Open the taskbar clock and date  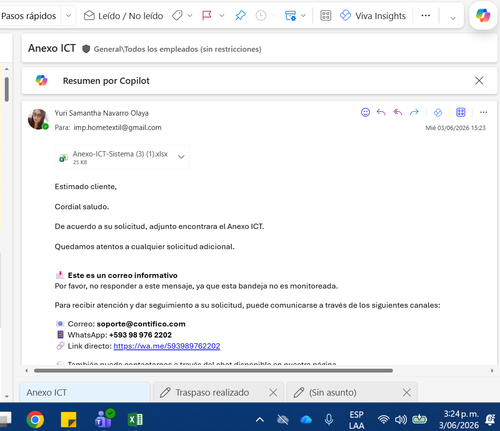459,419
